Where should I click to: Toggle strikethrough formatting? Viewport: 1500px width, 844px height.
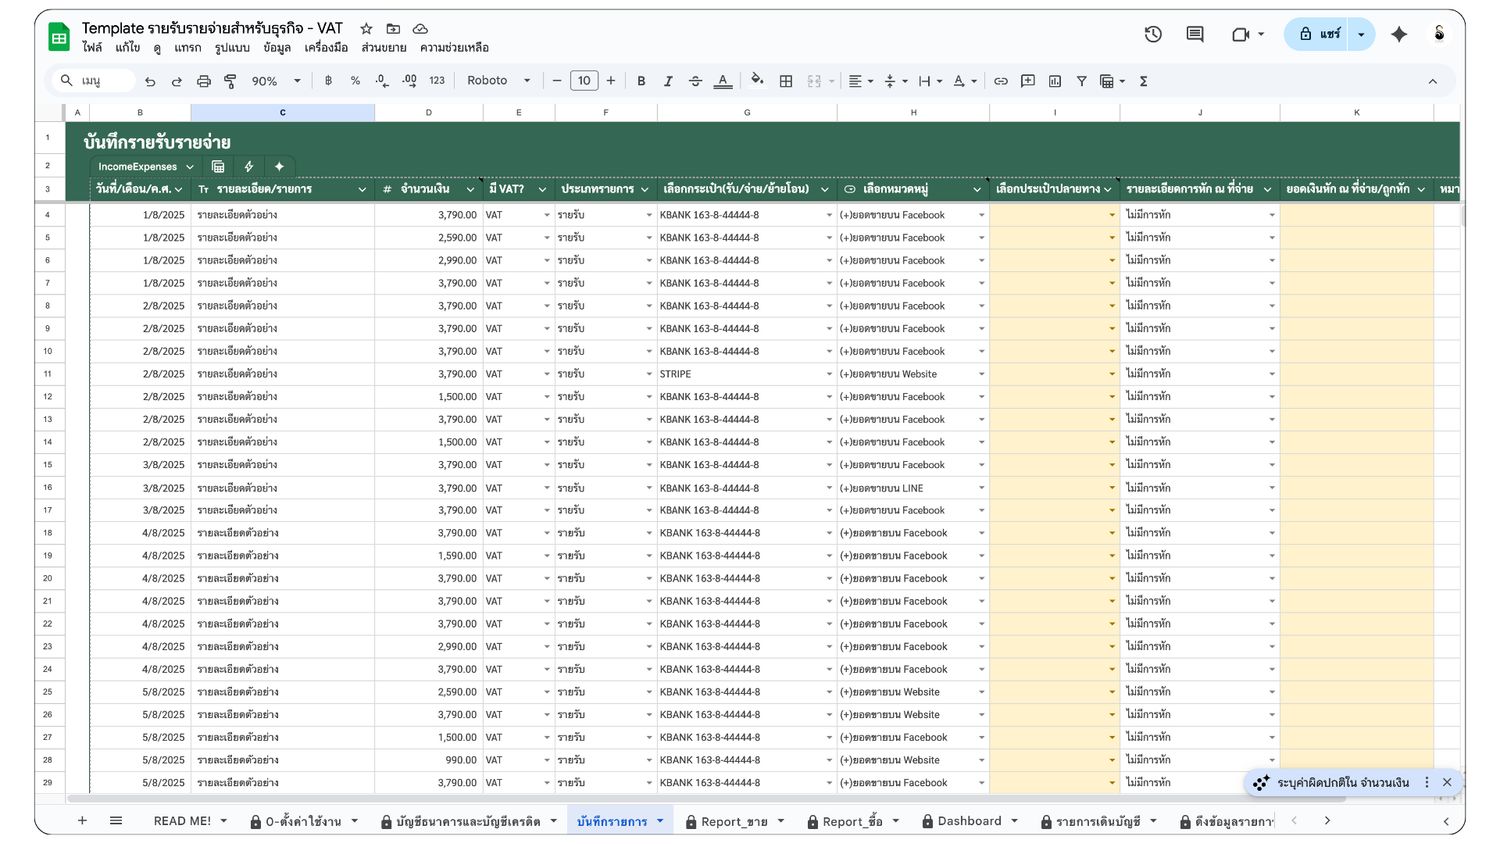pyautogui.click(x=695, y=81)
